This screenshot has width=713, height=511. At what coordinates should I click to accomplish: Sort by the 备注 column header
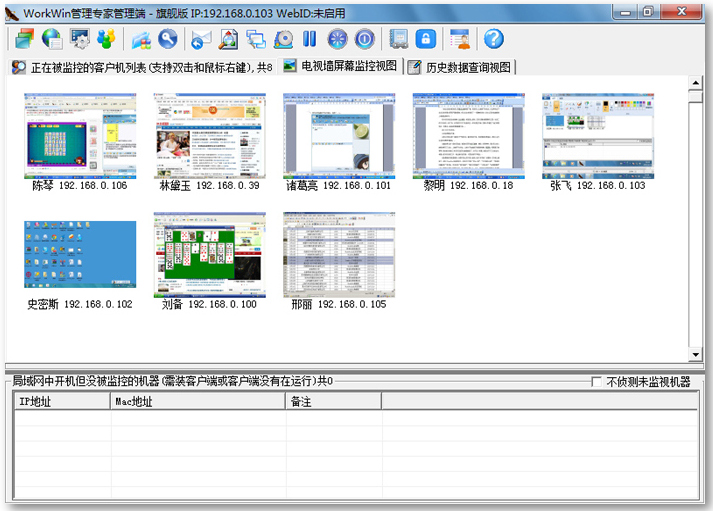(334, 401)
